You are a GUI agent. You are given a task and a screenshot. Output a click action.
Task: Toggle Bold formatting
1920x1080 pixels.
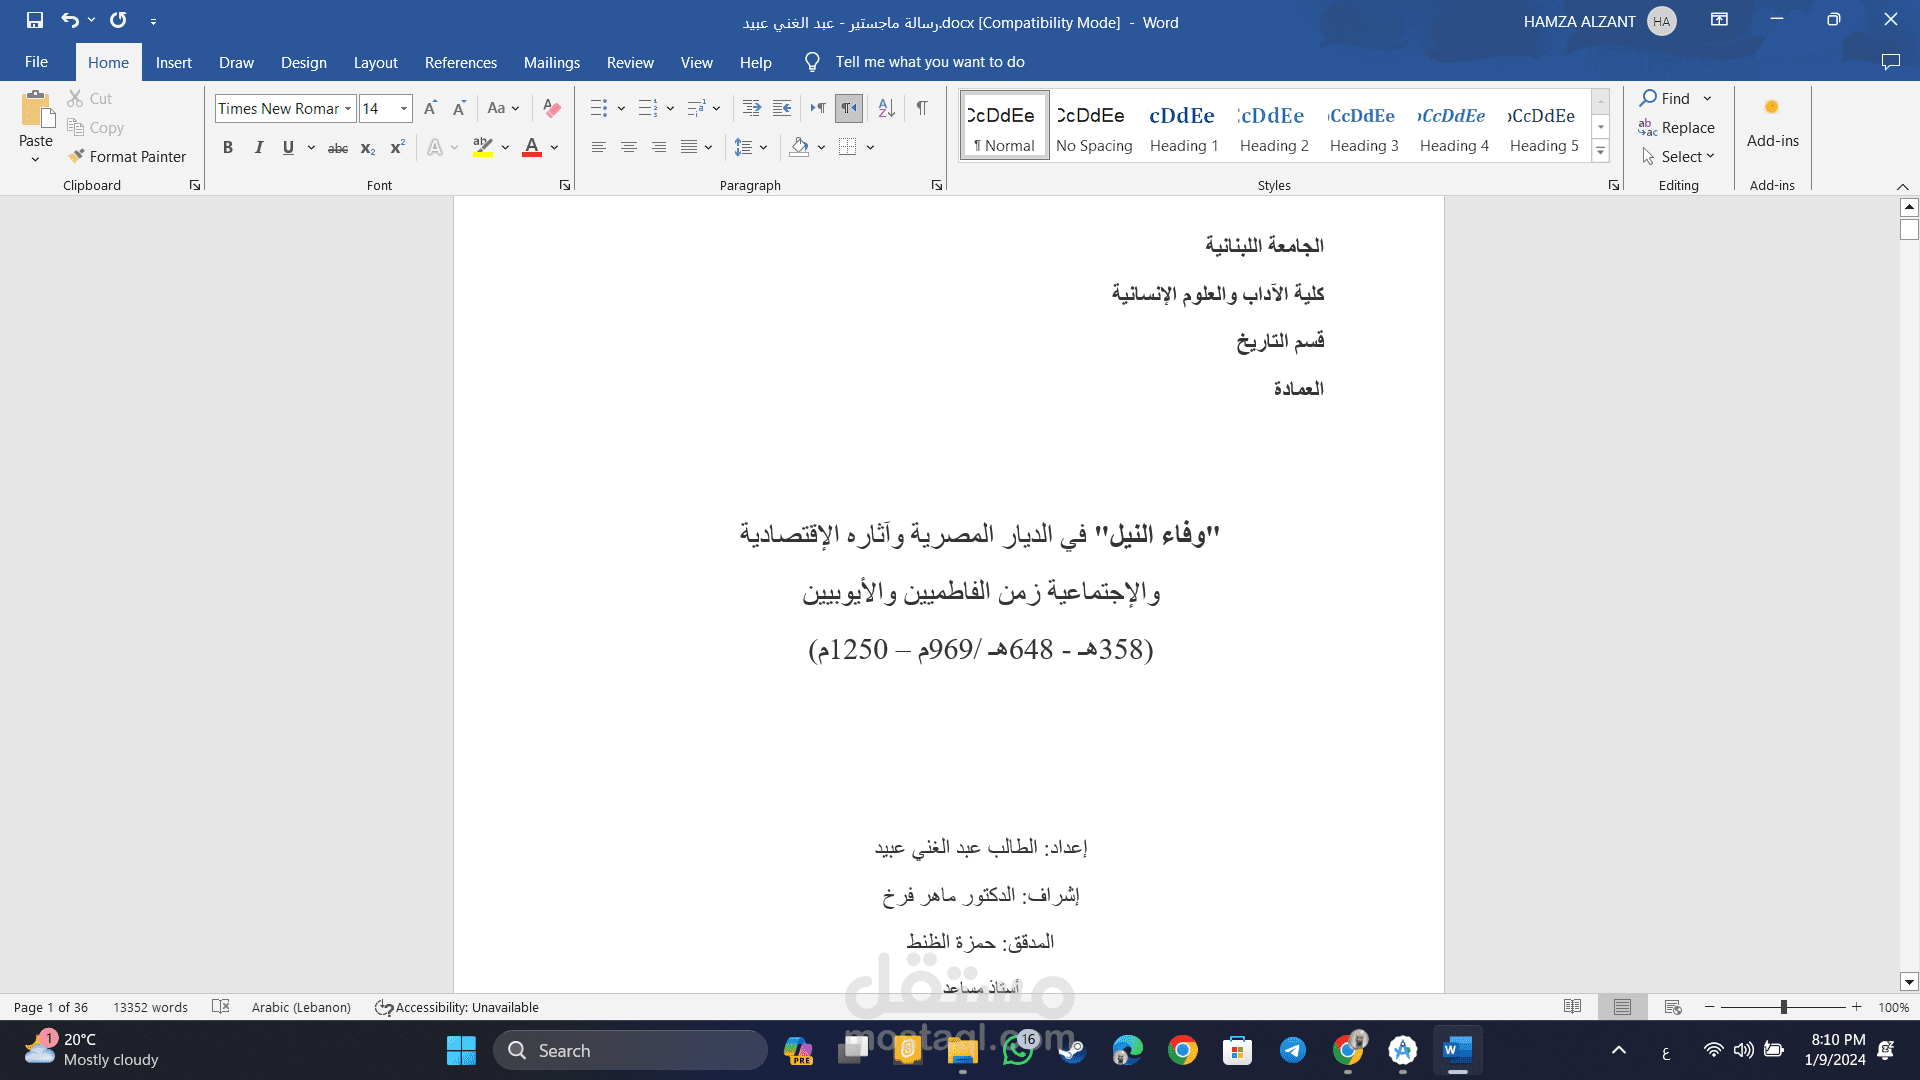coord(228,148)
